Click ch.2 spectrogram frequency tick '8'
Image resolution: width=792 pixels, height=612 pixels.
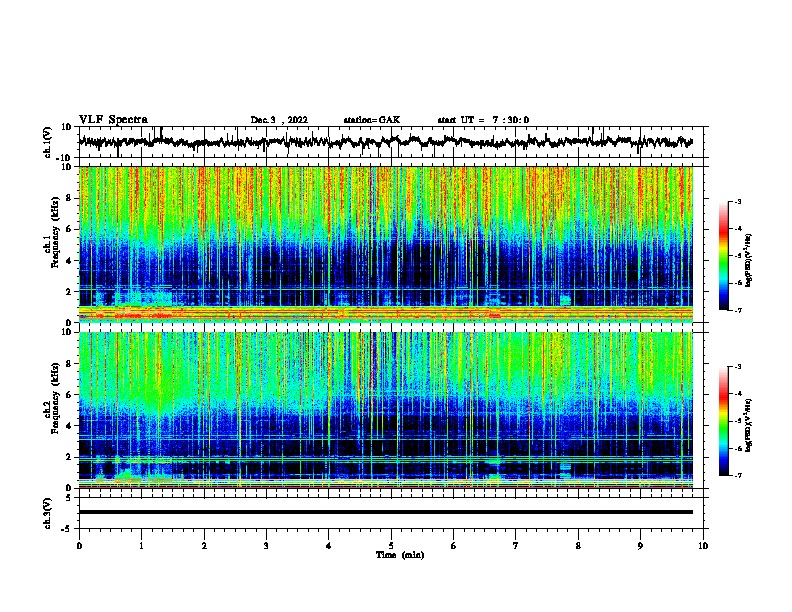(69, 364)
